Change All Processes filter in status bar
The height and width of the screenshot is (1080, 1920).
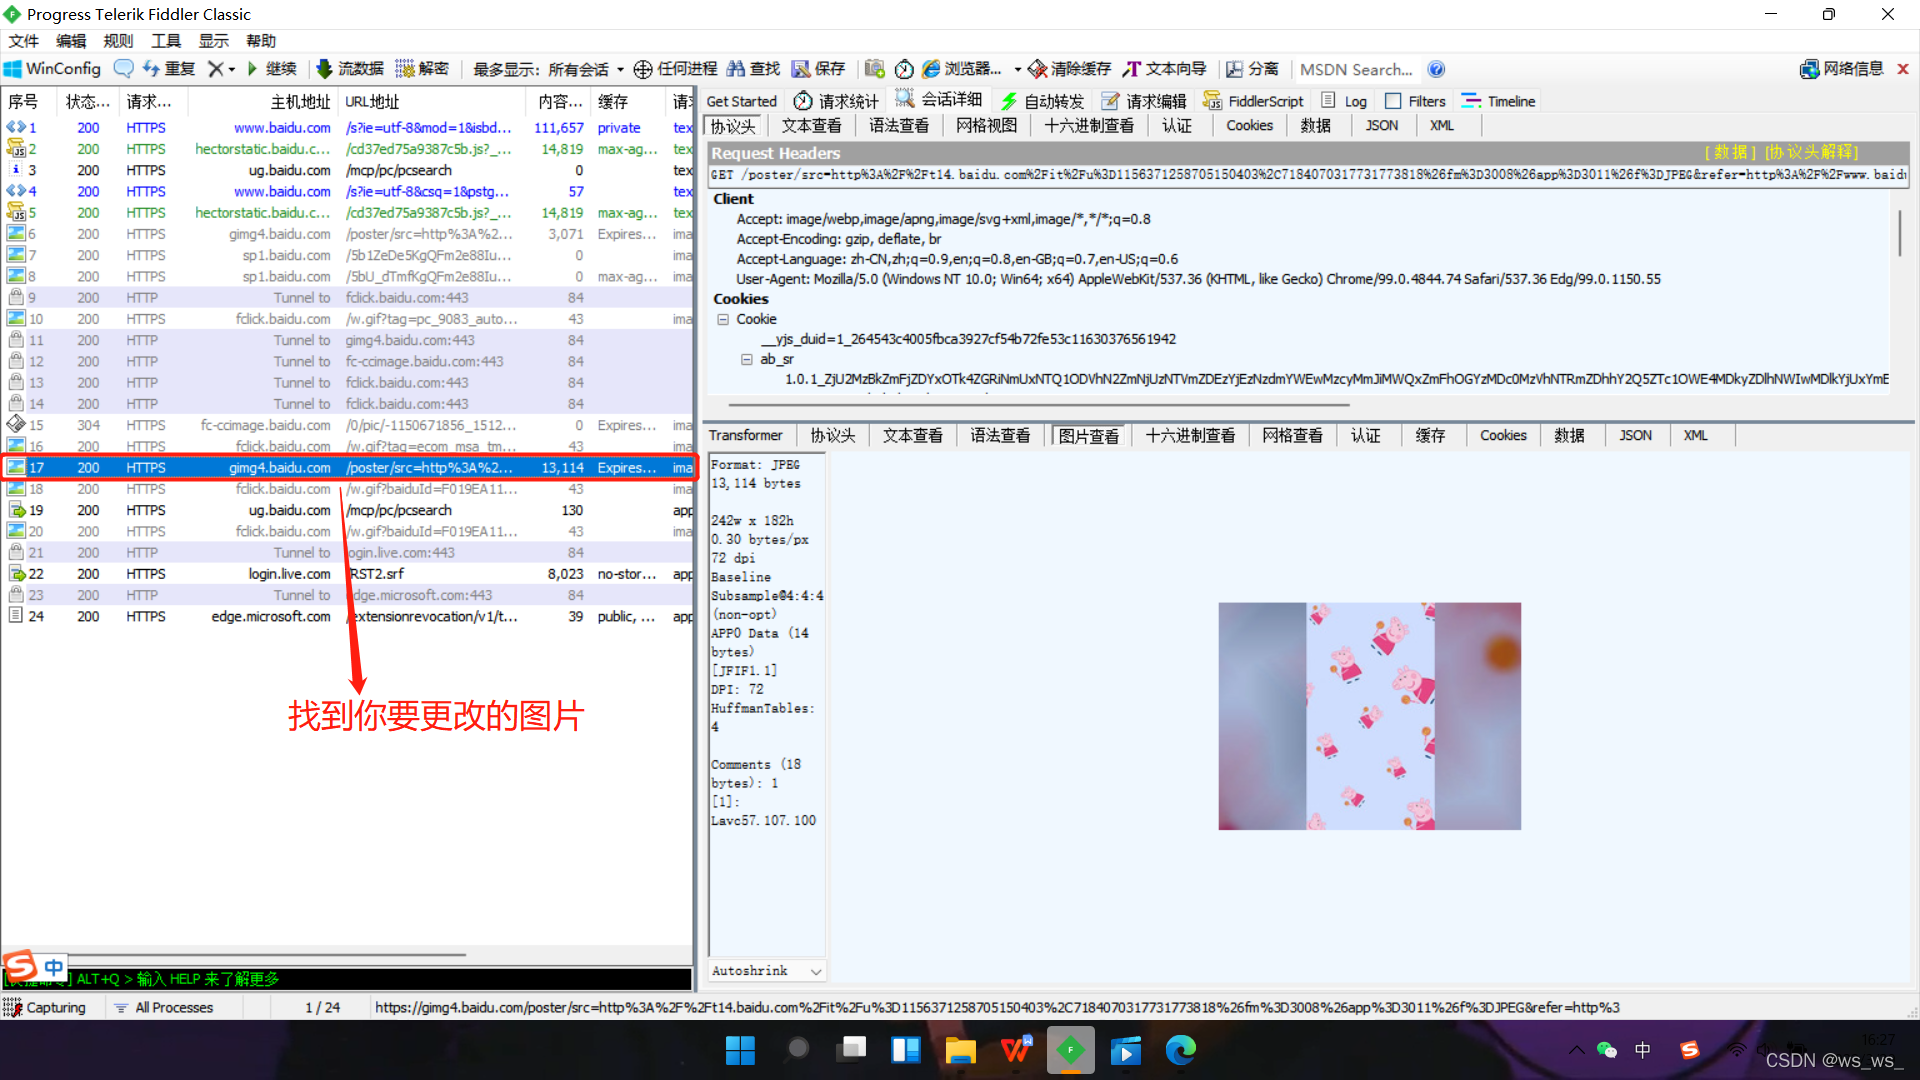click(164, 1008)
